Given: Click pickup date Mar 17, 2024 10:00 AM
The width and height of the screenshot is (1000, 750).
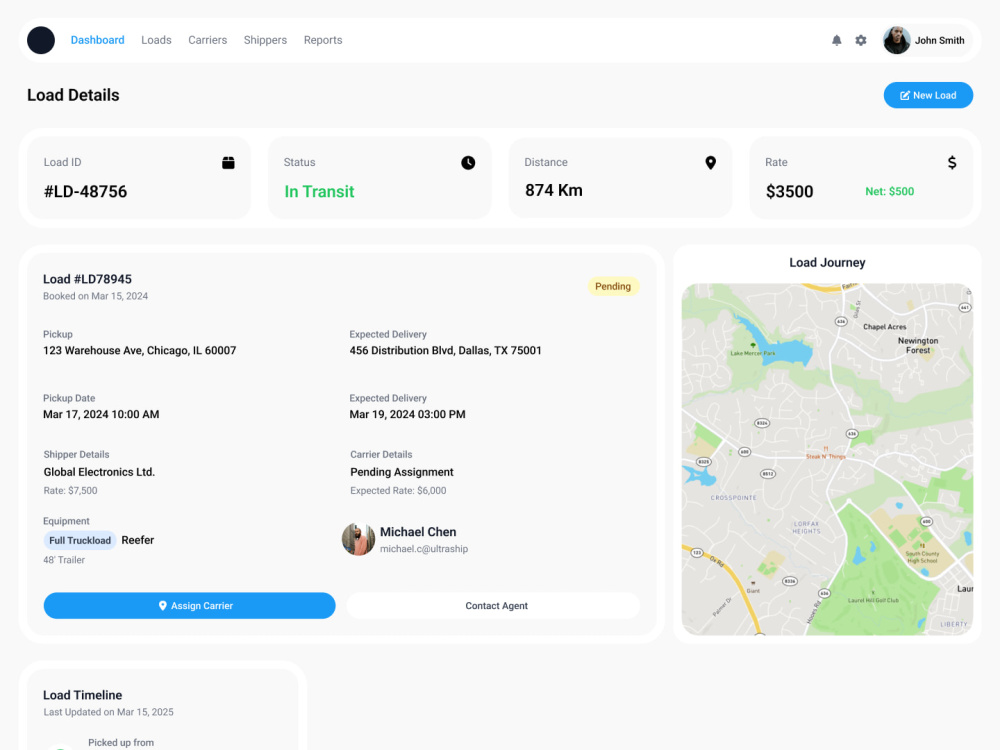Looking at the screenshot, I should [101, 414].
